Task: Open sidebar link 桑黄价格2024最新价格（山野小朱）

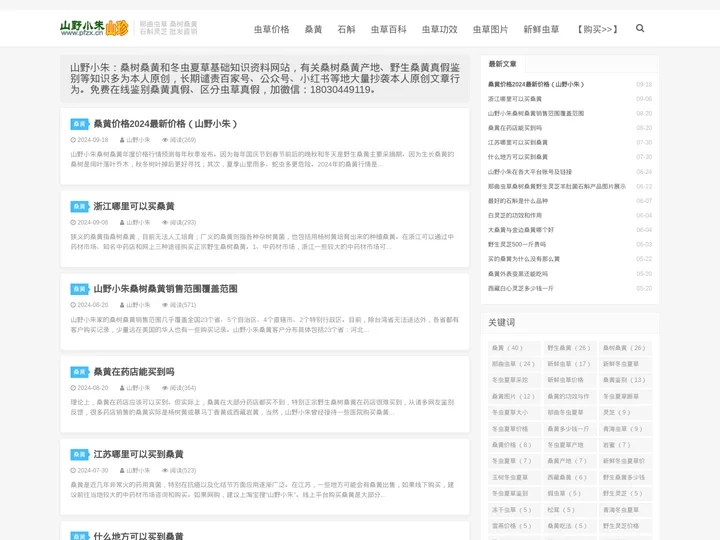Action: 535,84
